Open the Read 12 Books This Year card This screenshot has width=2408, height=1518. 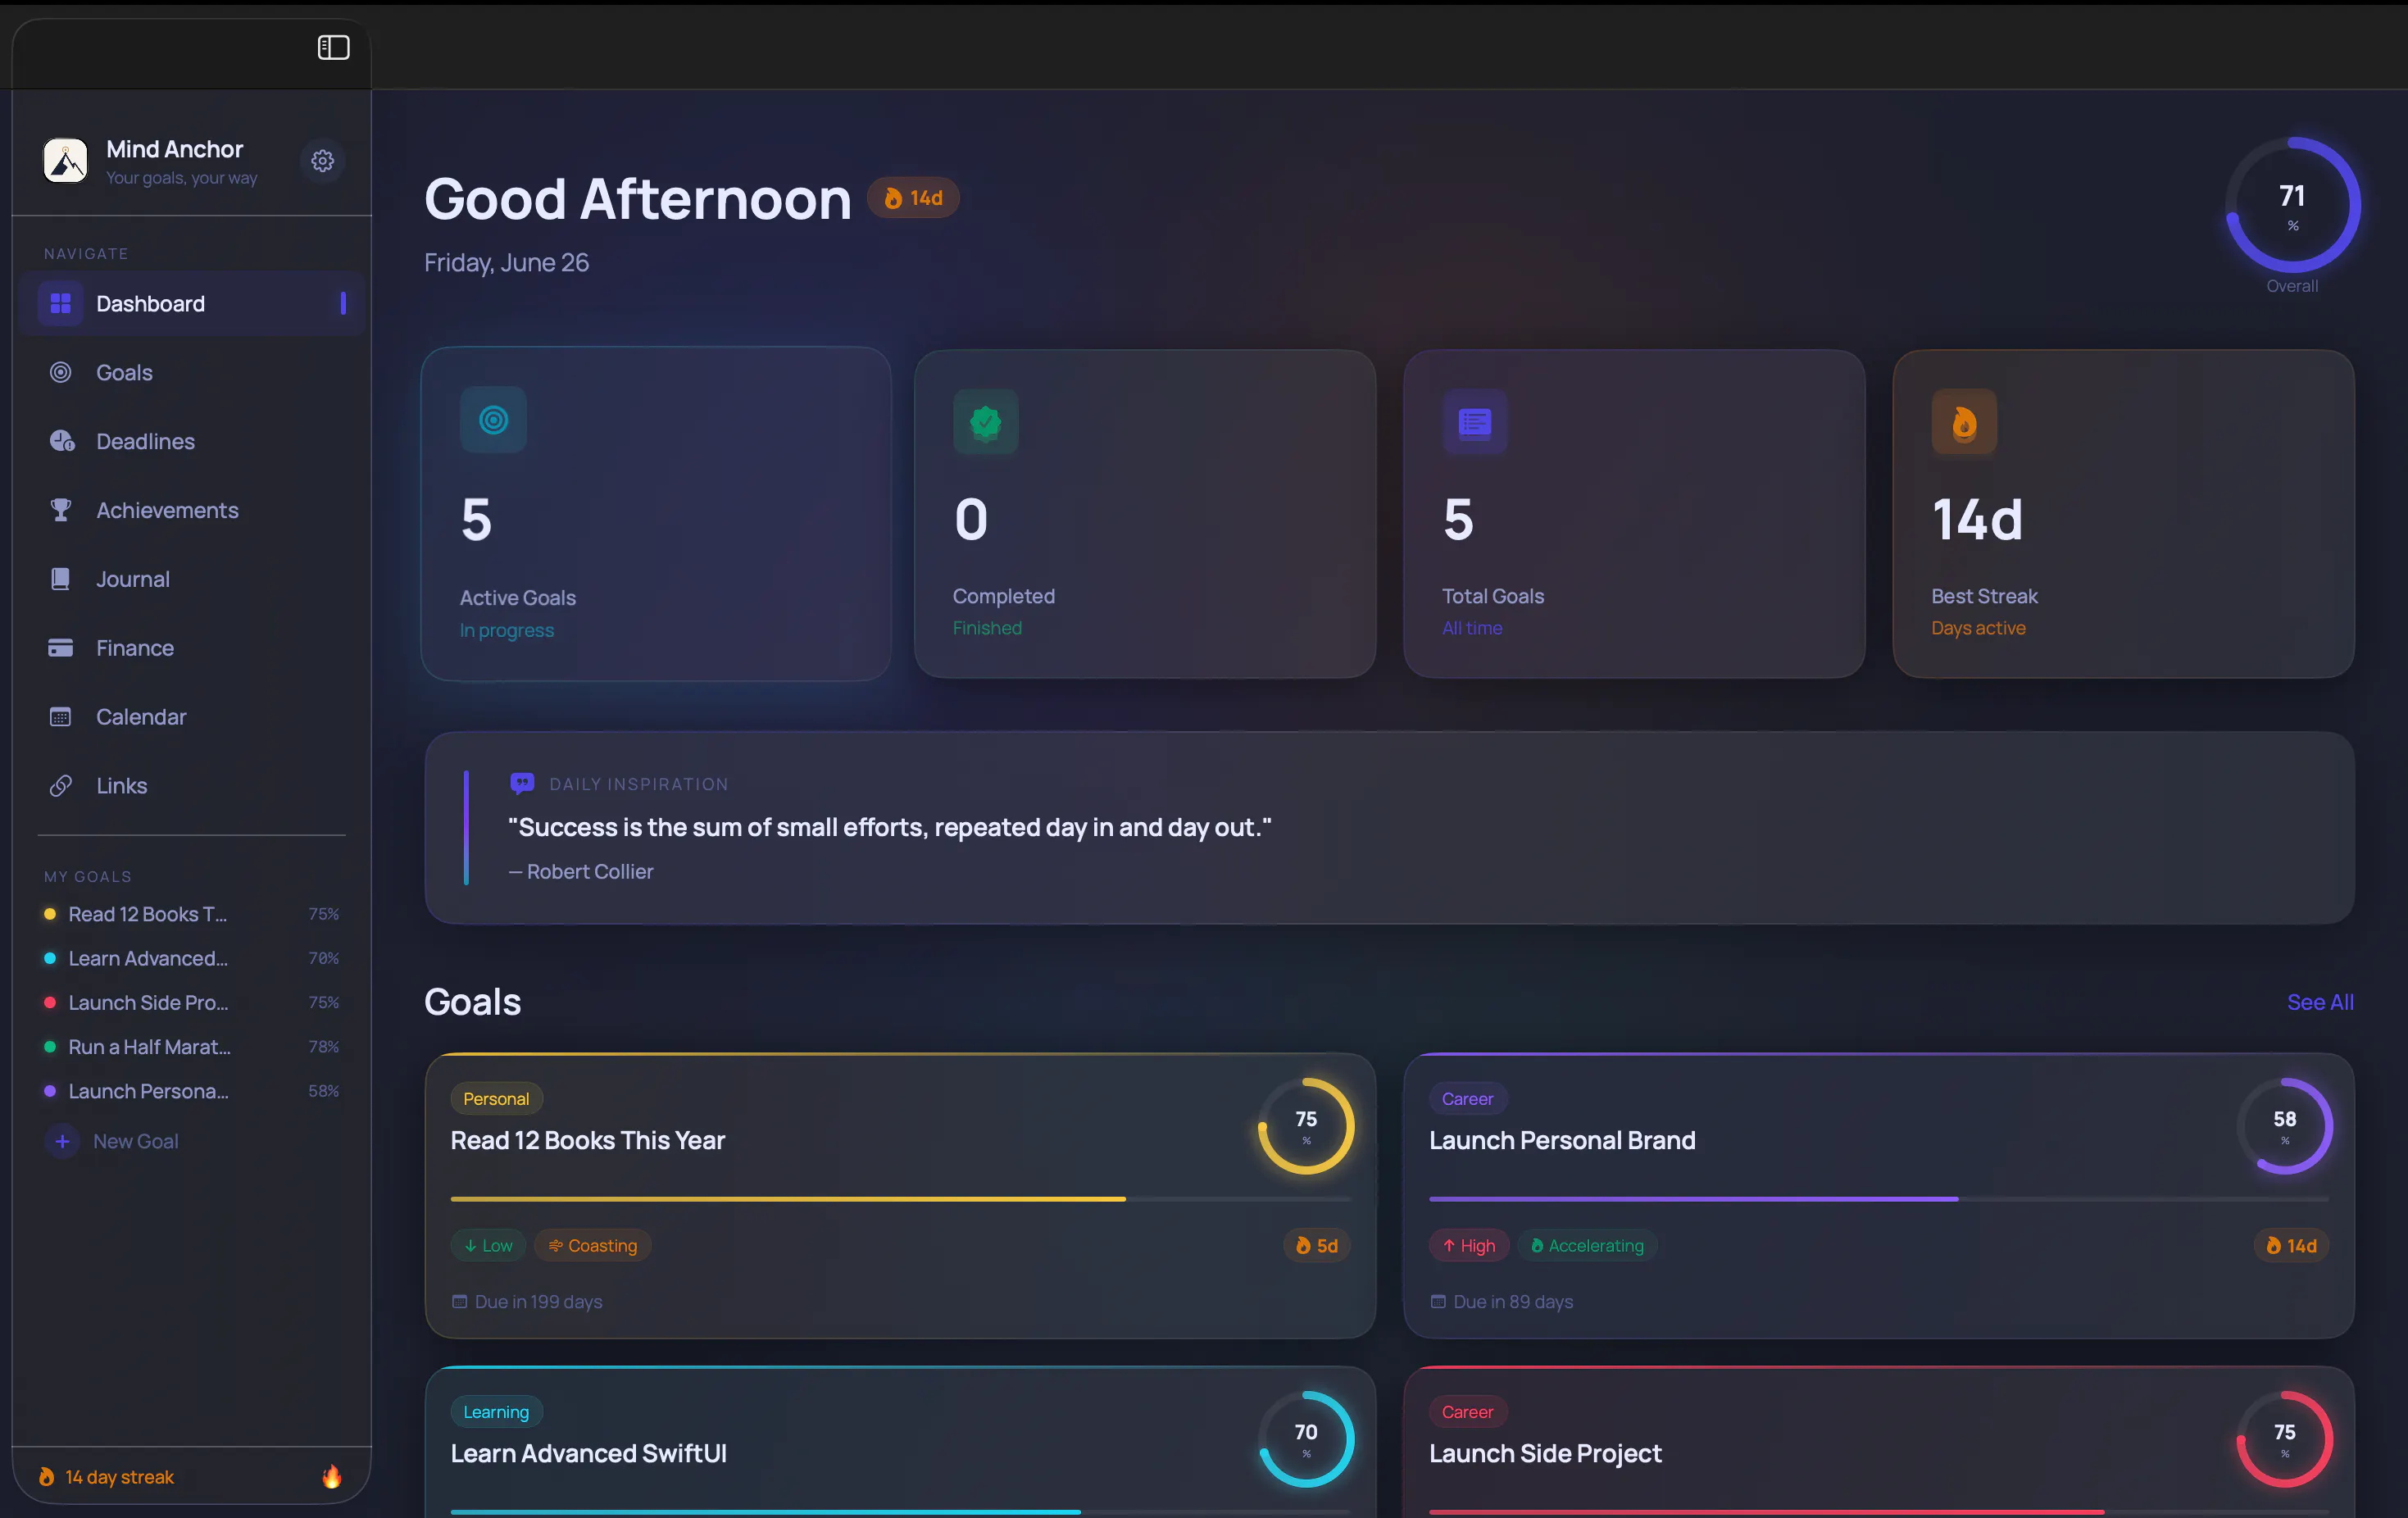tap(900, 1195)
